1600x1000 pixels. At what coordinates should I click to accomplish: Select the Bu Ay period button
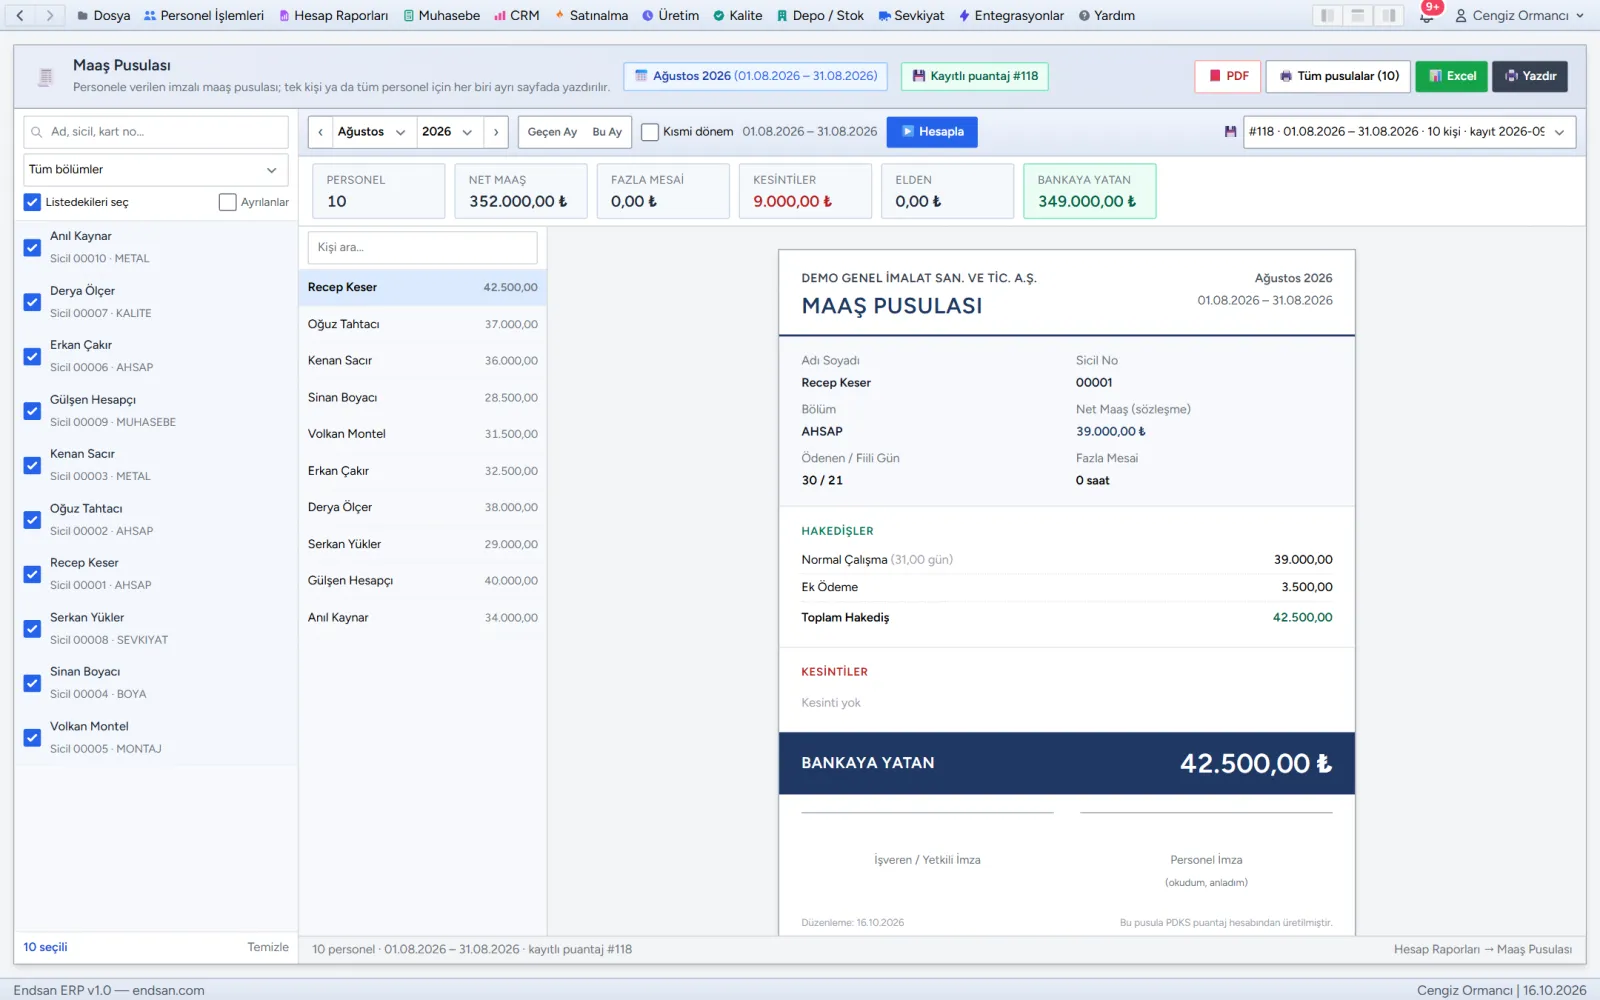point(607,132)
